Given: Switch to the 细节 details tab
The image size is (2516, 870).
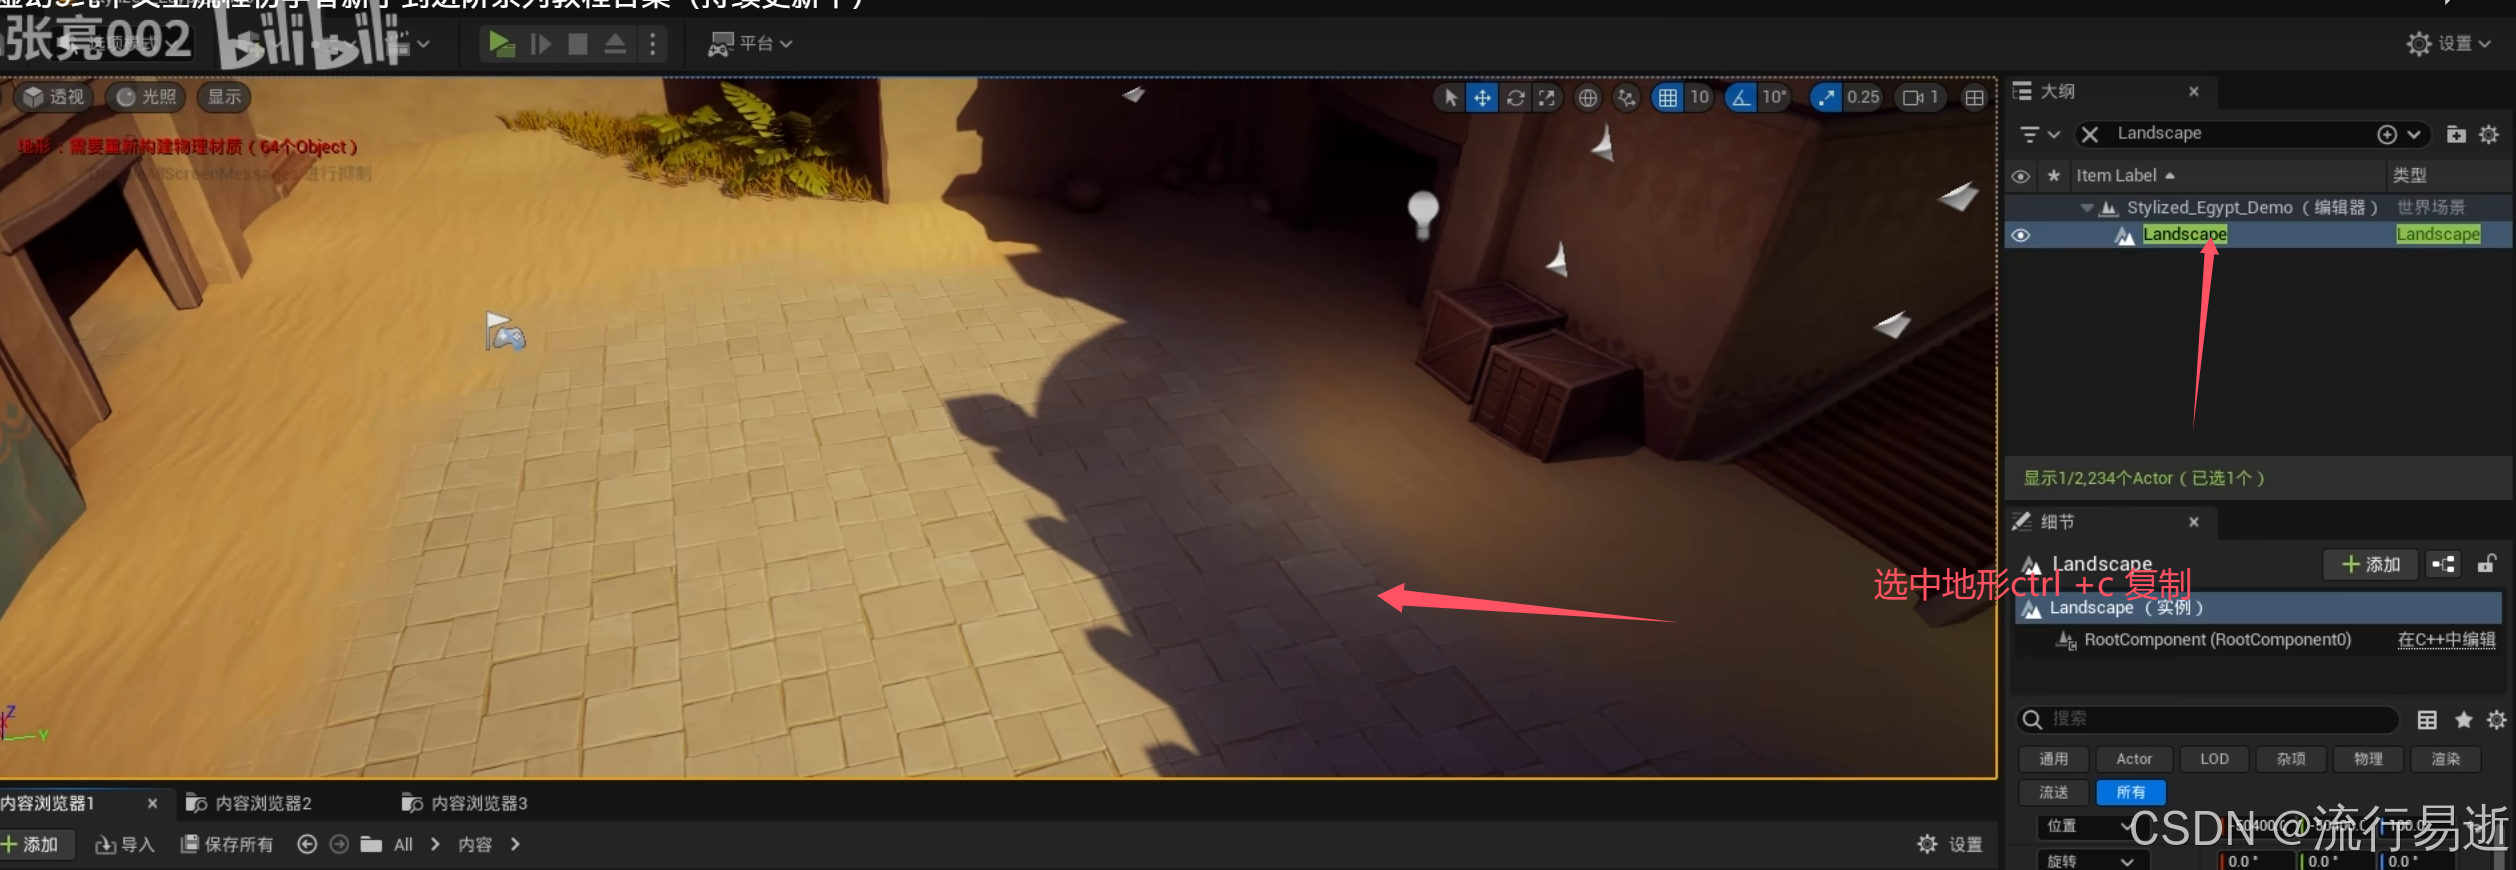Looking at the screenshot, I should [2057, 522].
